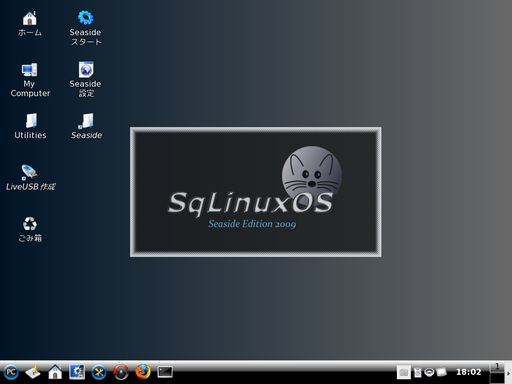
Task: Launch the LiveUSB 作成 icon
Action: pos(30,177)
